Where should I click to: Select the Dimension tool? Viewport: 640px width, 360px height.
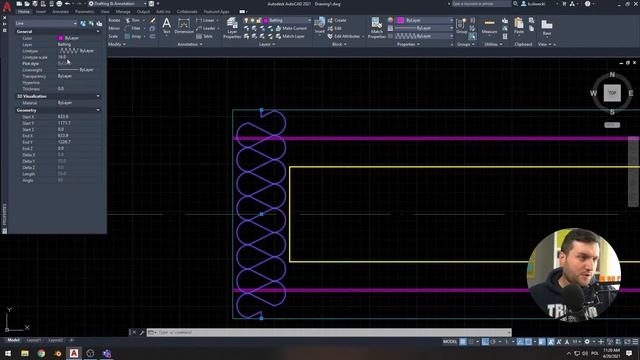(x=184, y=25)
